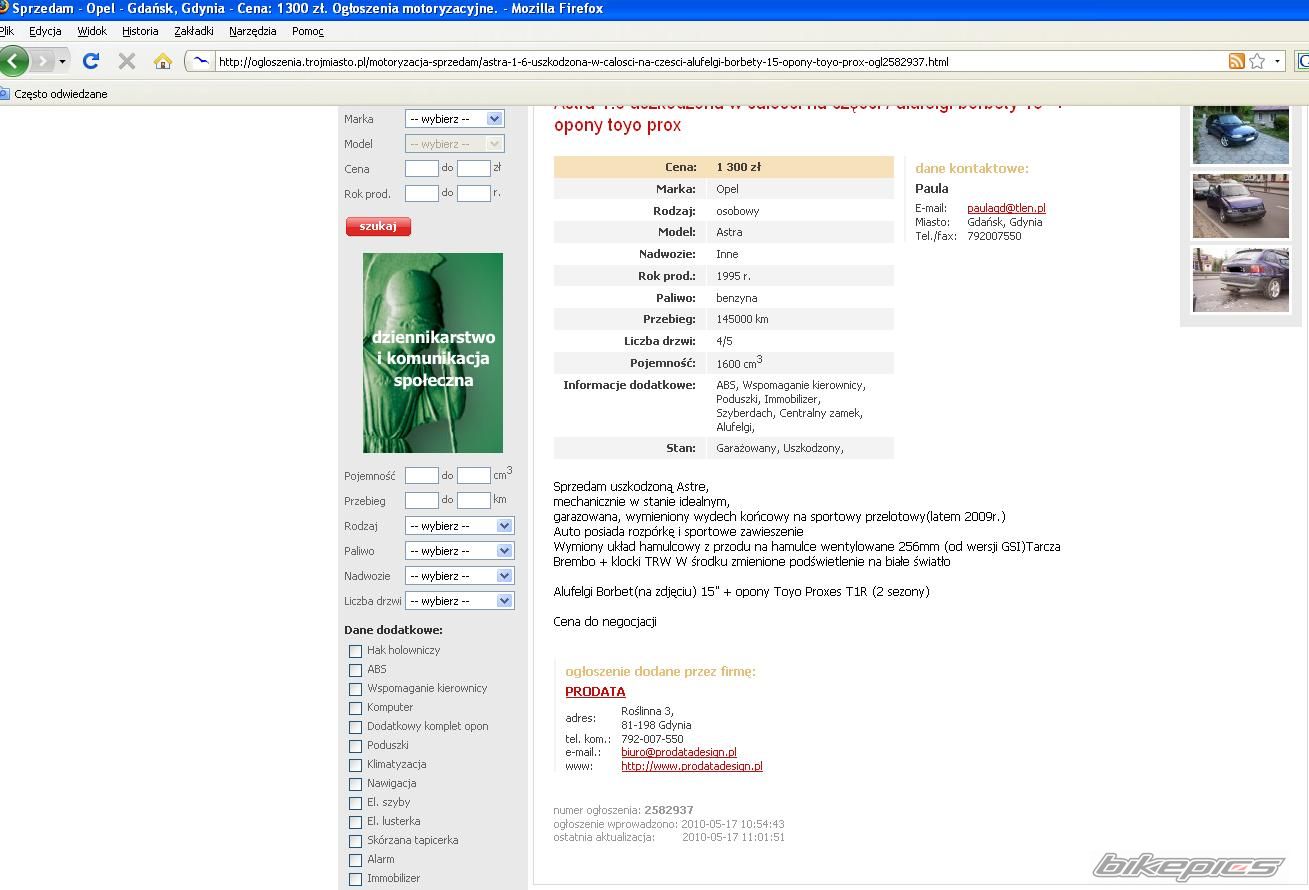Click the Stop loading X icon
This screenshot has height=890, width=1309.
tap(127, 61)
